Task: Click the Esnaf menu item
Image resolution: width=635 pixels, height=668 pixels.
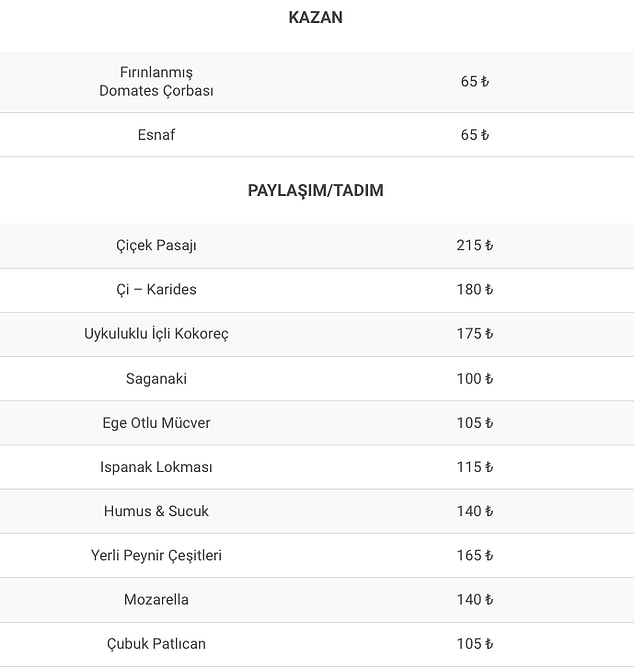Action: [156, 134]
